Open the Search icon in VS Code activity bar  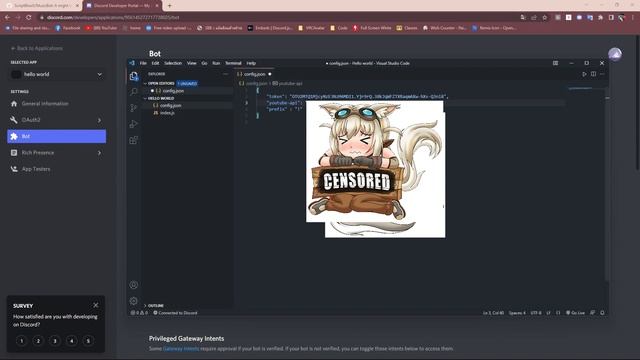click(133, 92)
